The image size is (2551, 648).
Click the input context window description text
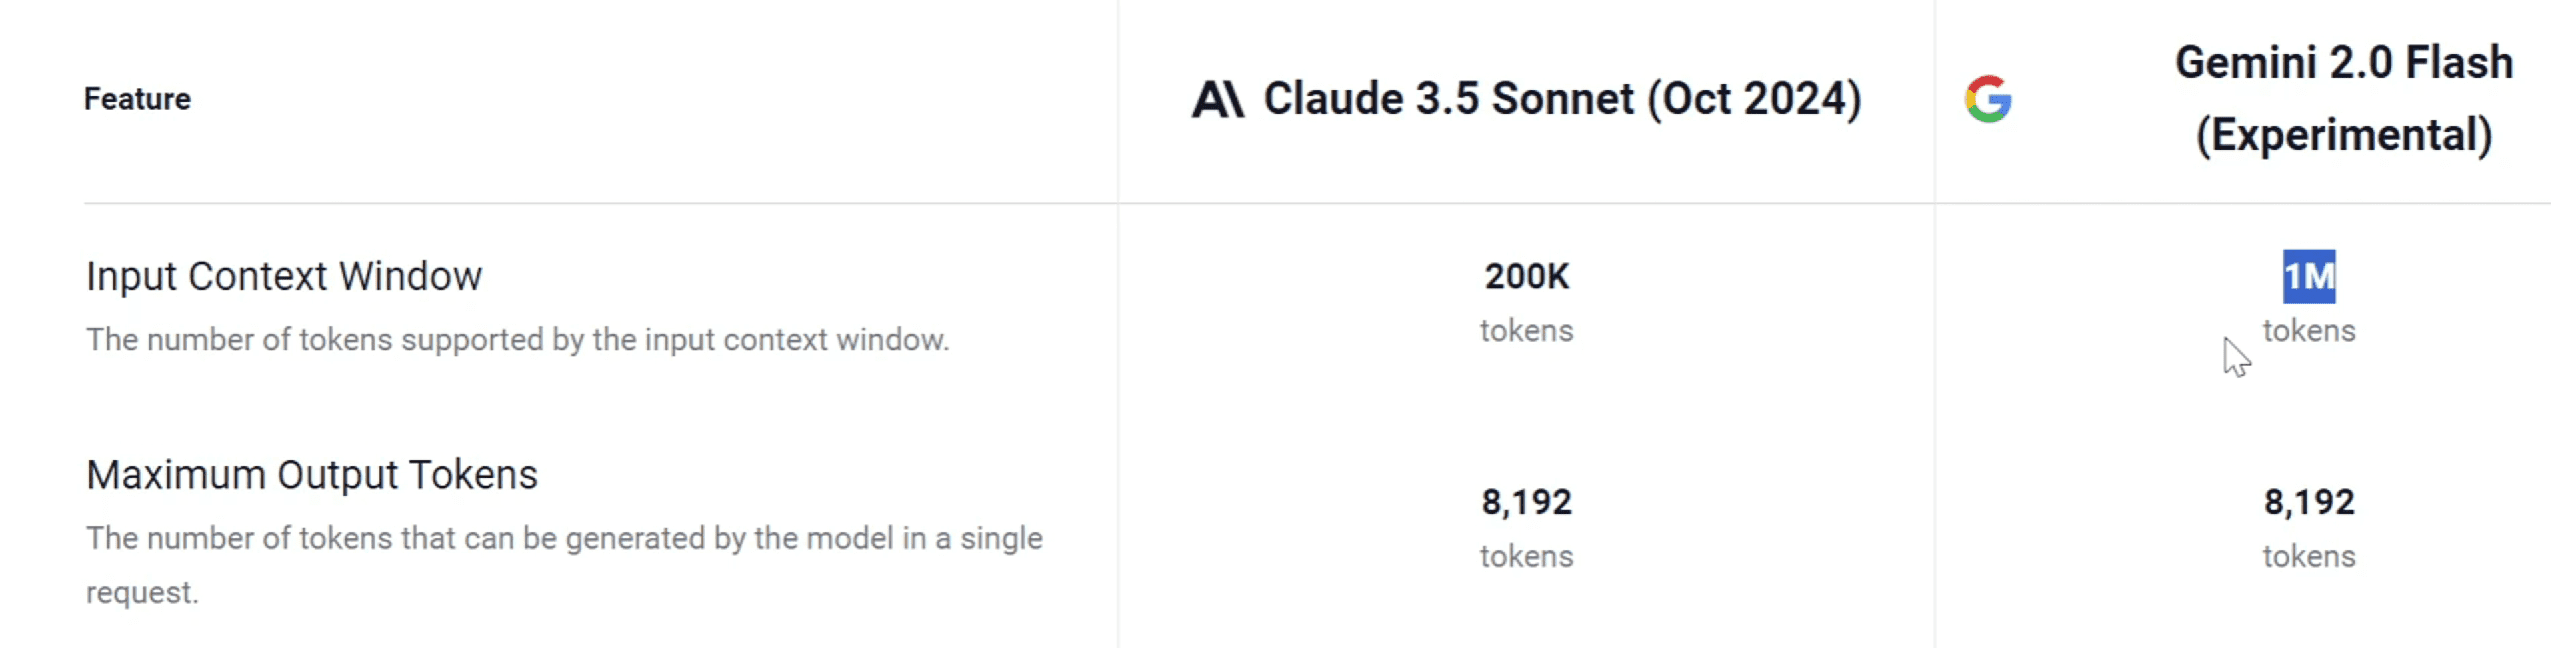pos(517,340)
